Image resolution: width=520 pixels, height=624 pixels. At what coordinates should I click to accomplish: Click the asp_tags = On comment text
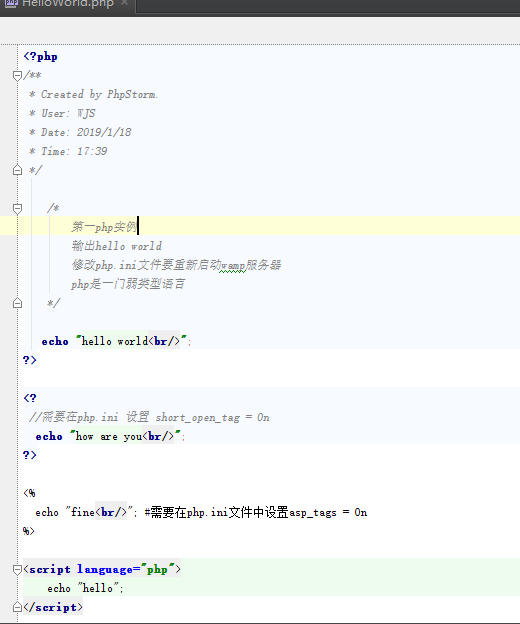pyautogui.click(x=256, y=513)
